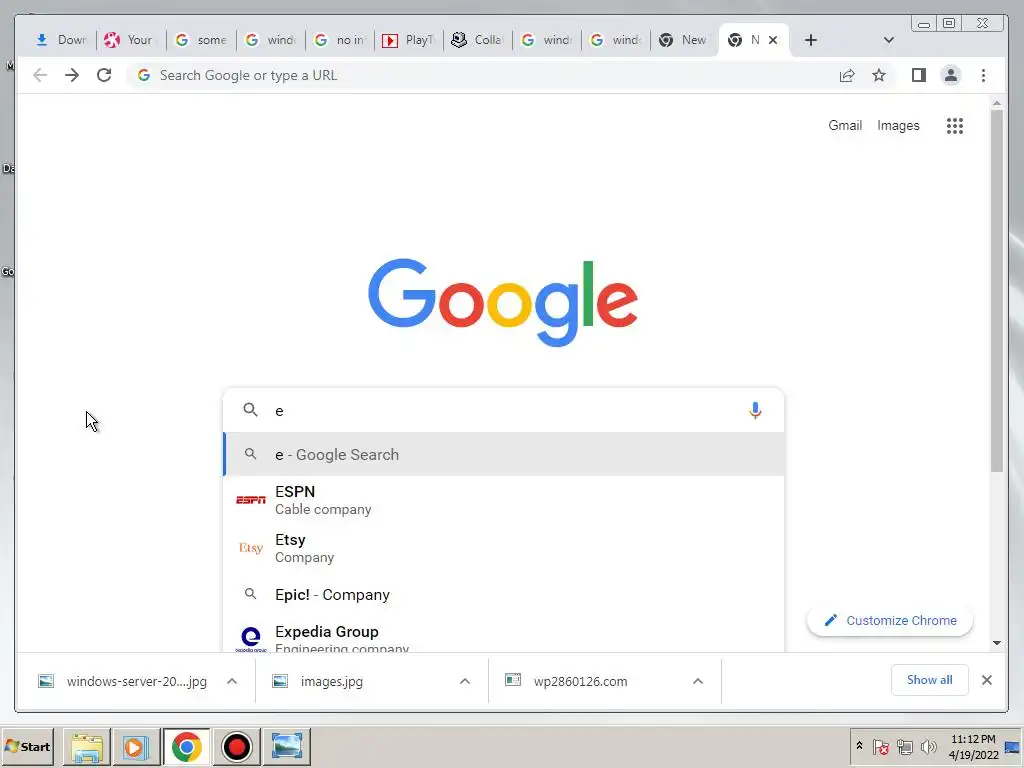Viewport: 1024px width, 768px height.
Task: Click the Expedia Group logo icon
Action: (251, 639)
